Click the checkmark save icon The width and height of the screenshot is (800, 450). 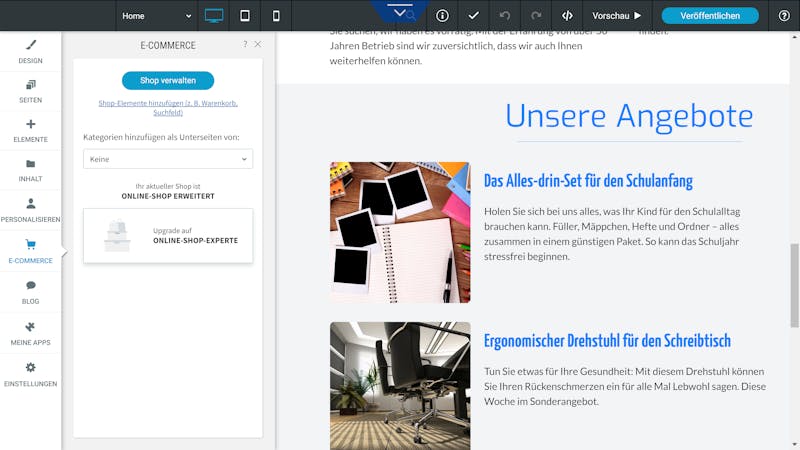[473, 16]
